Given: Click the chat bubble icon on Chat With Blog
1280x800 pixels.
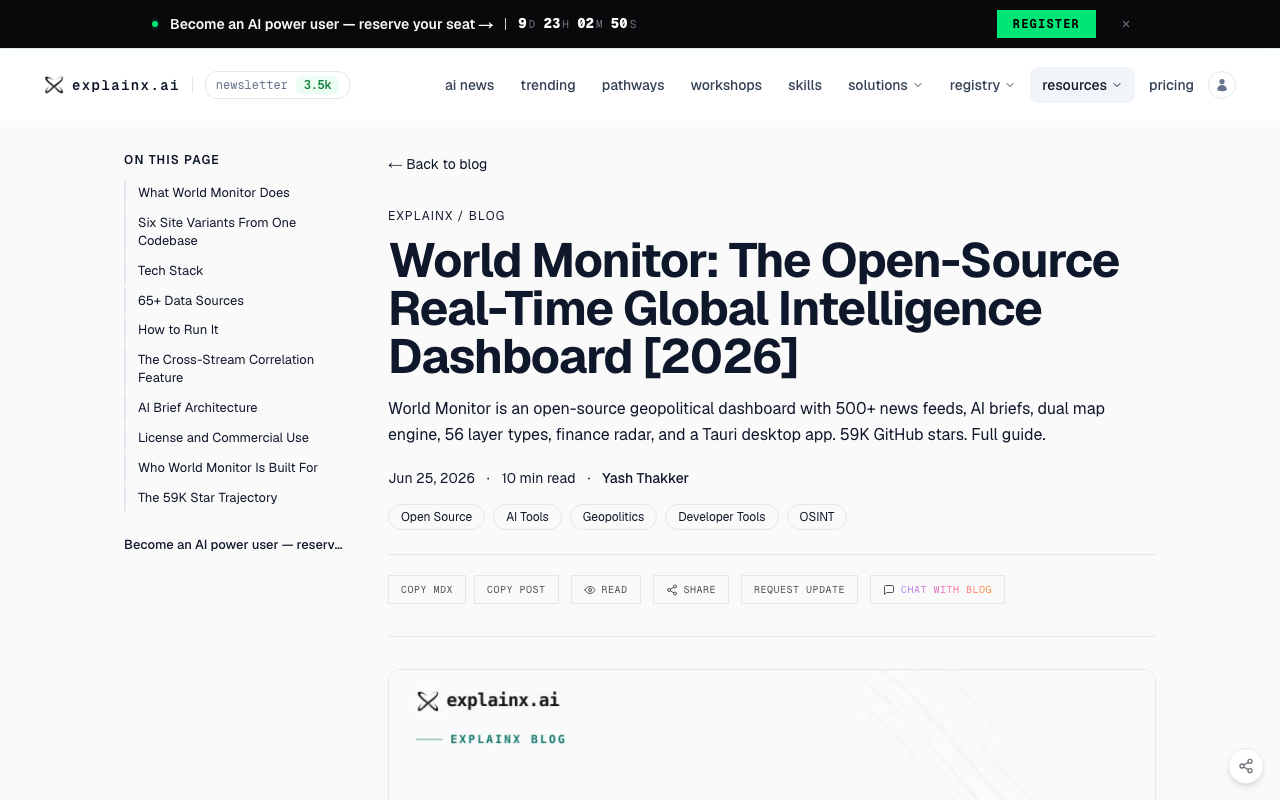Looking at the screenshot, I should [x=889, y=590].
